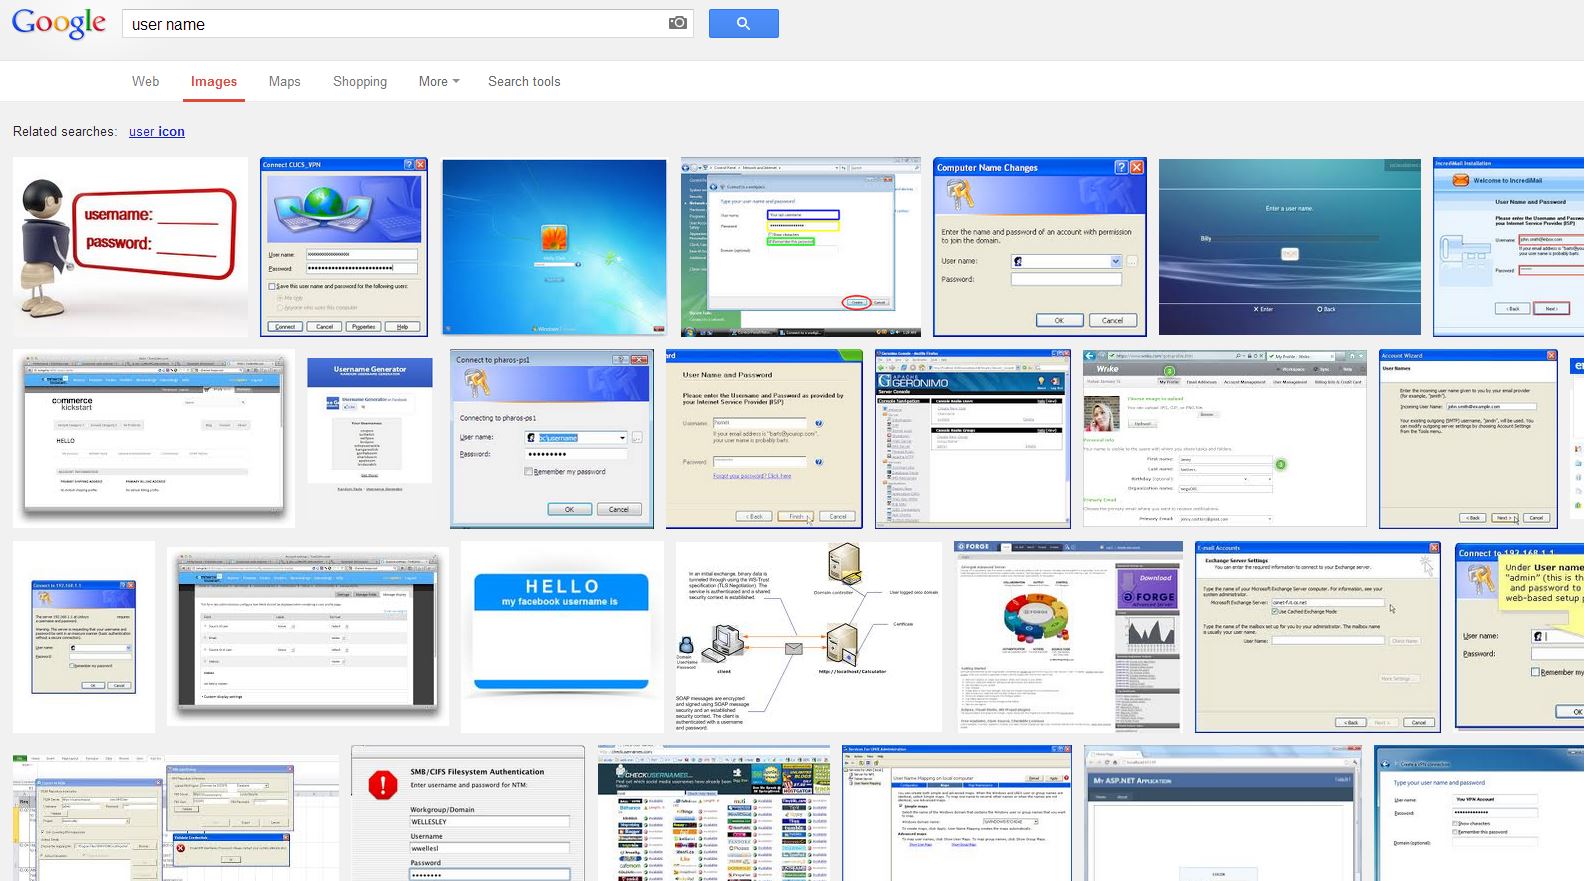Open the More dropdown menu
This screenshot has width=1584, height=881.
[x=439, y=82]
